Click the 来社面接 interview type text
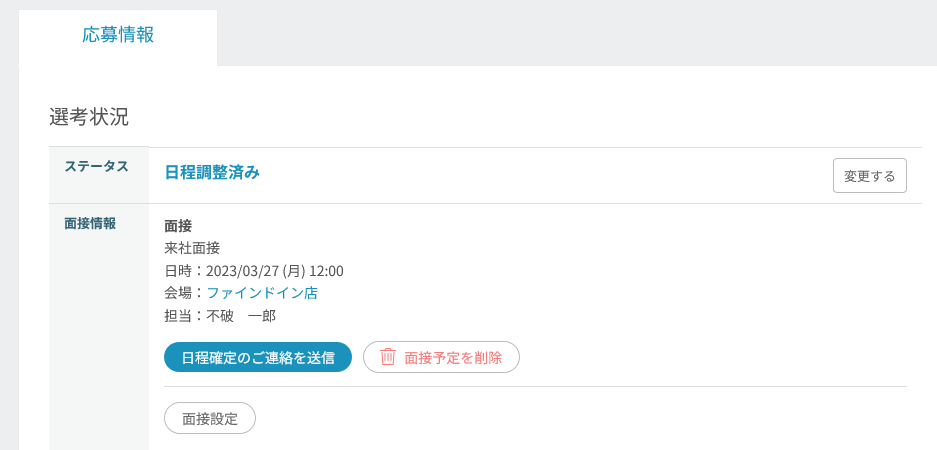The width and height of the screenshot is (937, 450). tap(192, 248)
